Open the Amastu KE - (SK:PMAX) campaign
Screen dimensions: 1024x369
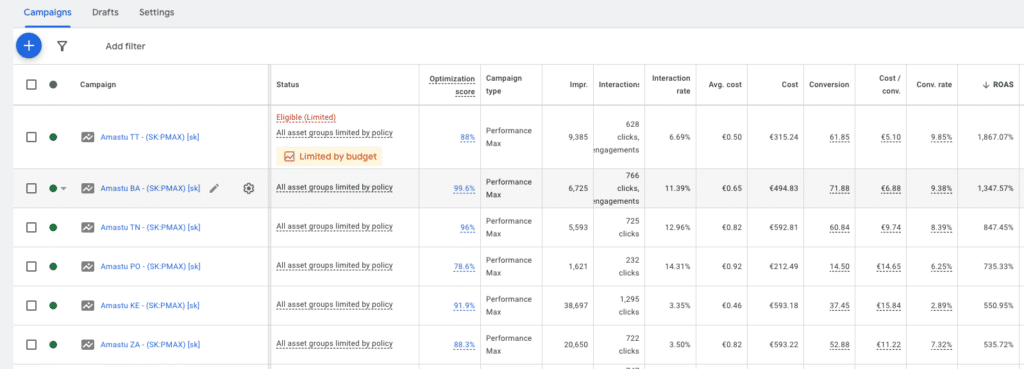coord(150,306)
